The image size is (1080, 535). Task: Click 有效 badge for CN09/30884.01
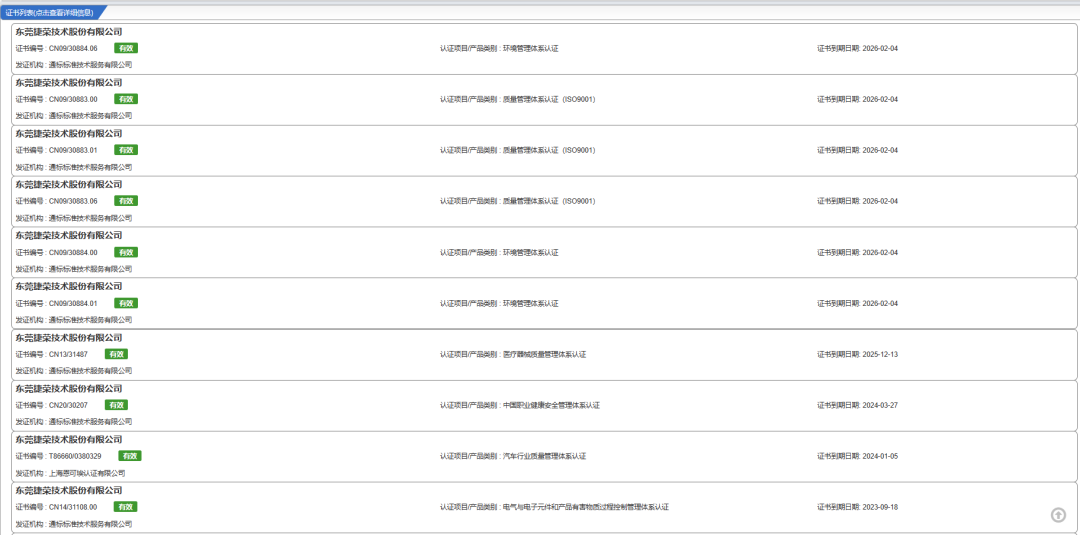coord(126,304)
